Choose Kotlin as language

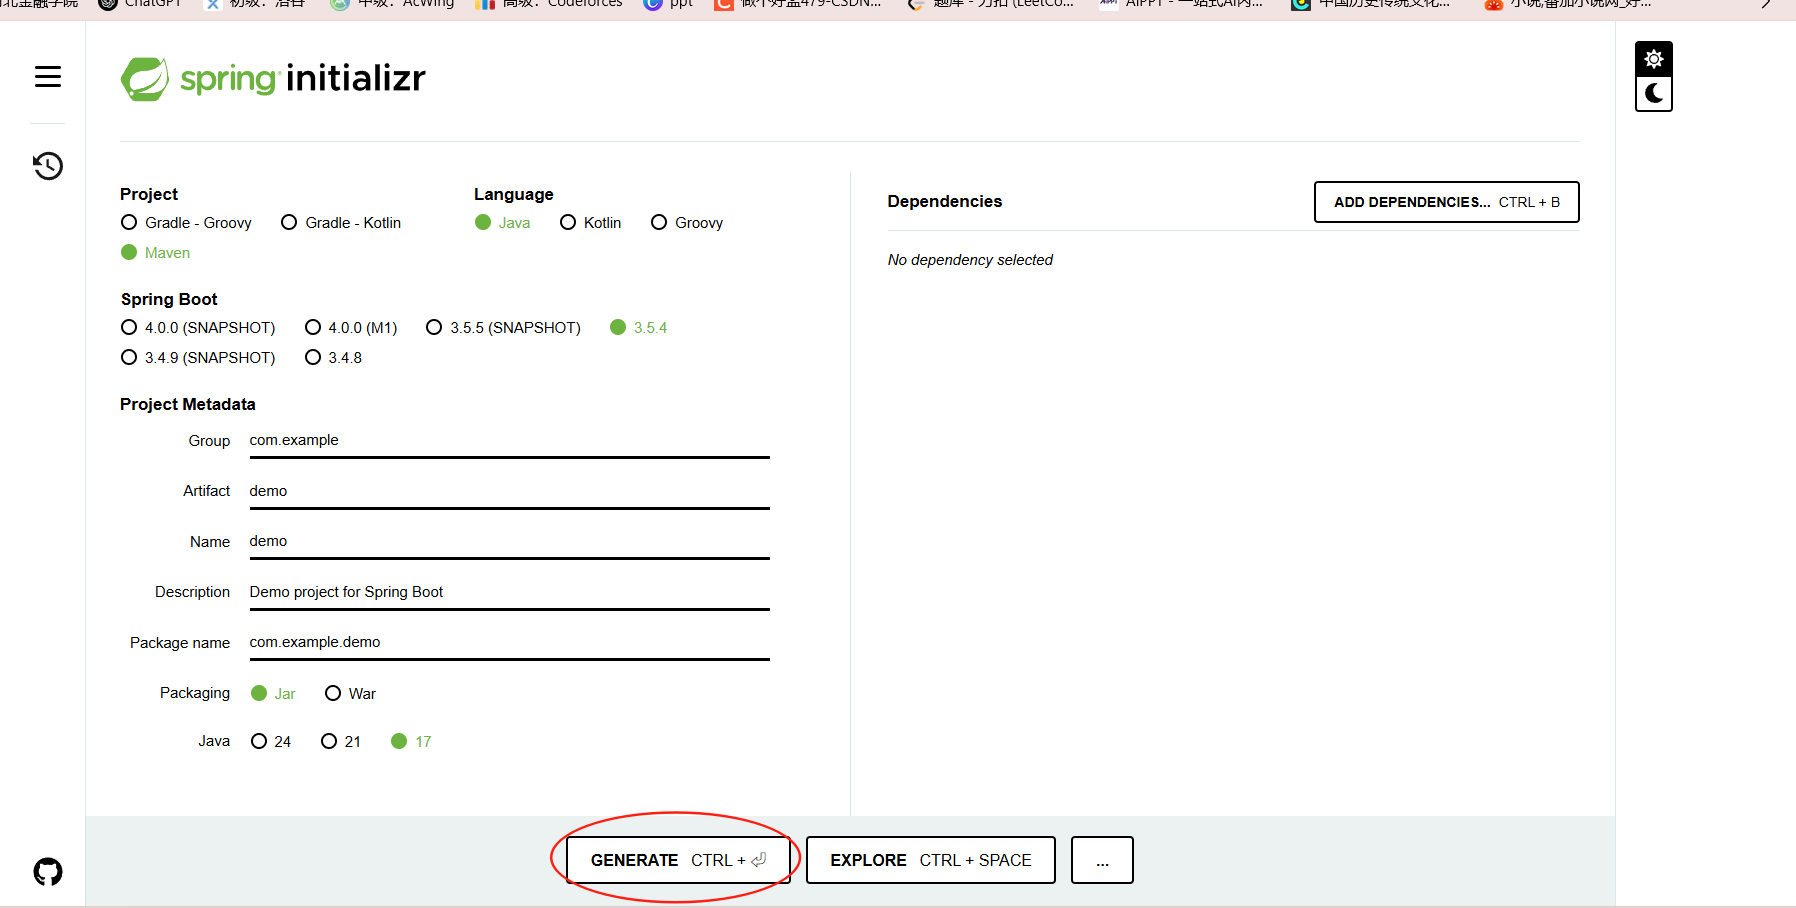(x=591, y=223)
